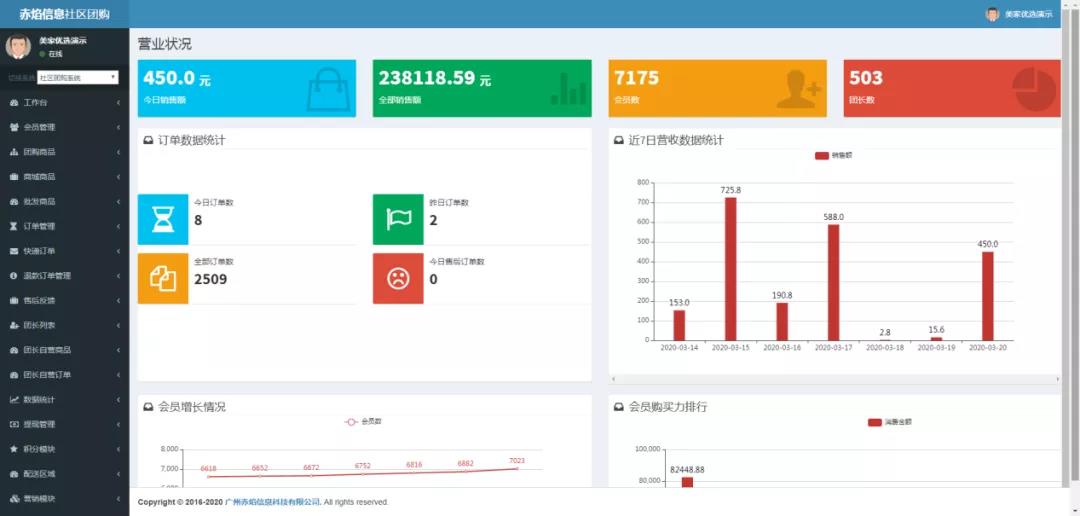The width and height of the screenshot is (1080, 516).
Task: Click the bar chart icon on 全部销售额 card
Action: point(568,89)
